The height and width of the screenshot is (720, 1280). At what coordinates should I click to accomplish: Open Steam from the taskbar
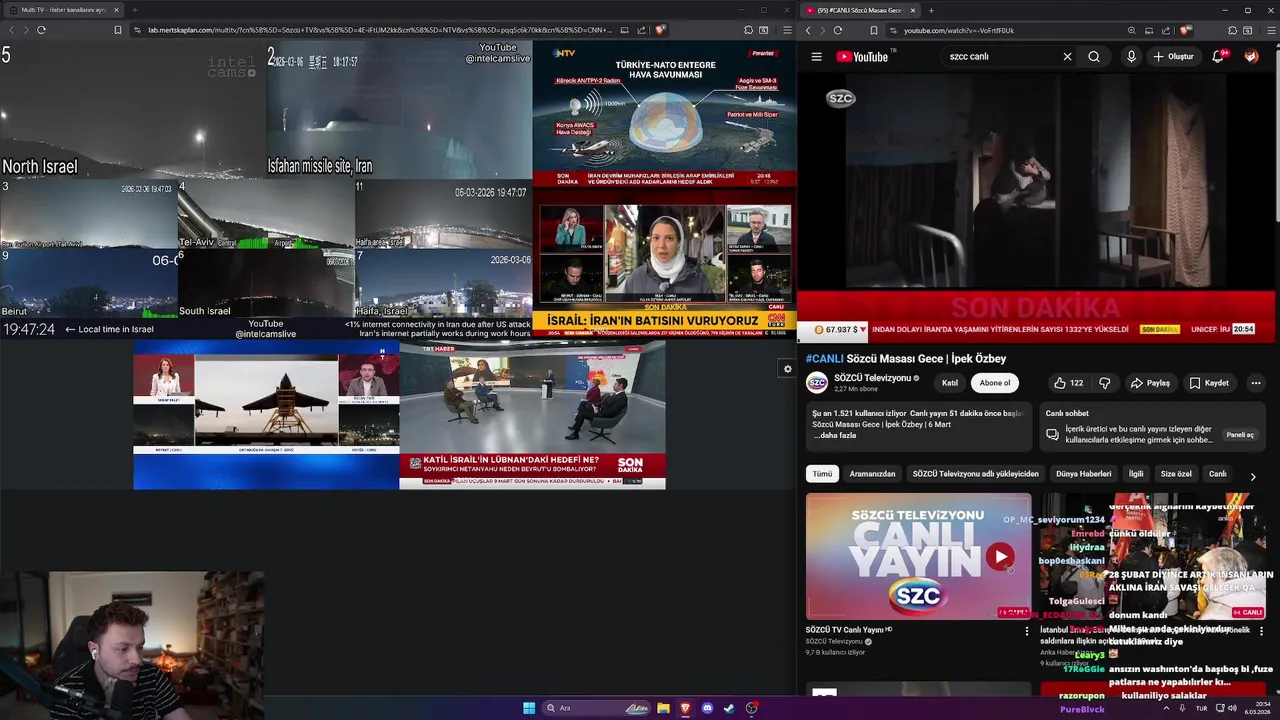pyautogui.click(x=729, y=708)
